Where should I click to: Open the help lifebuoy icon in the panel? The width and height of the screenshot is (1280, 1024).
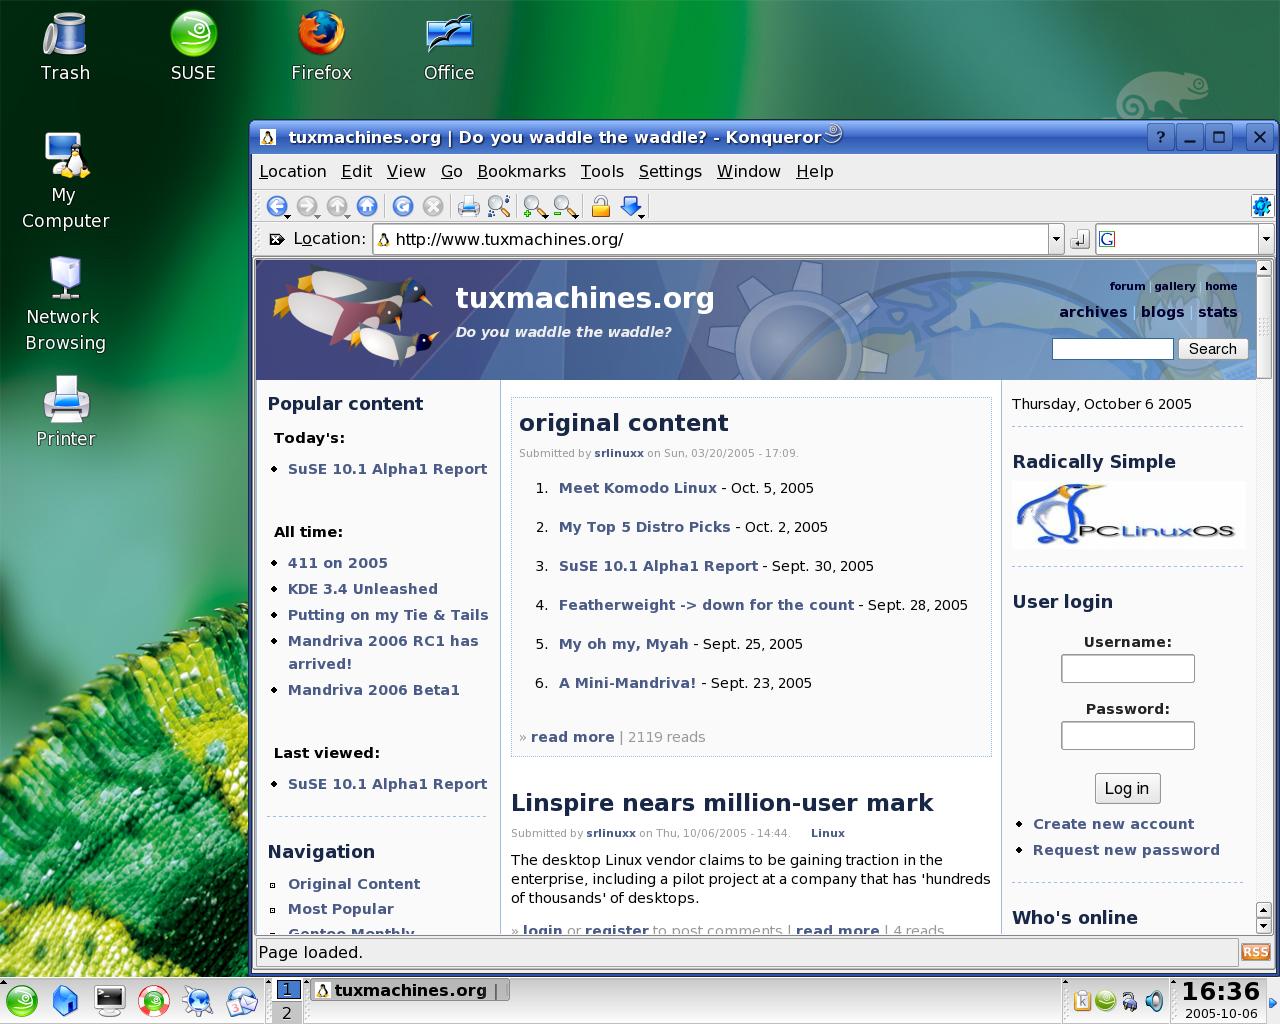[153, 1000]
